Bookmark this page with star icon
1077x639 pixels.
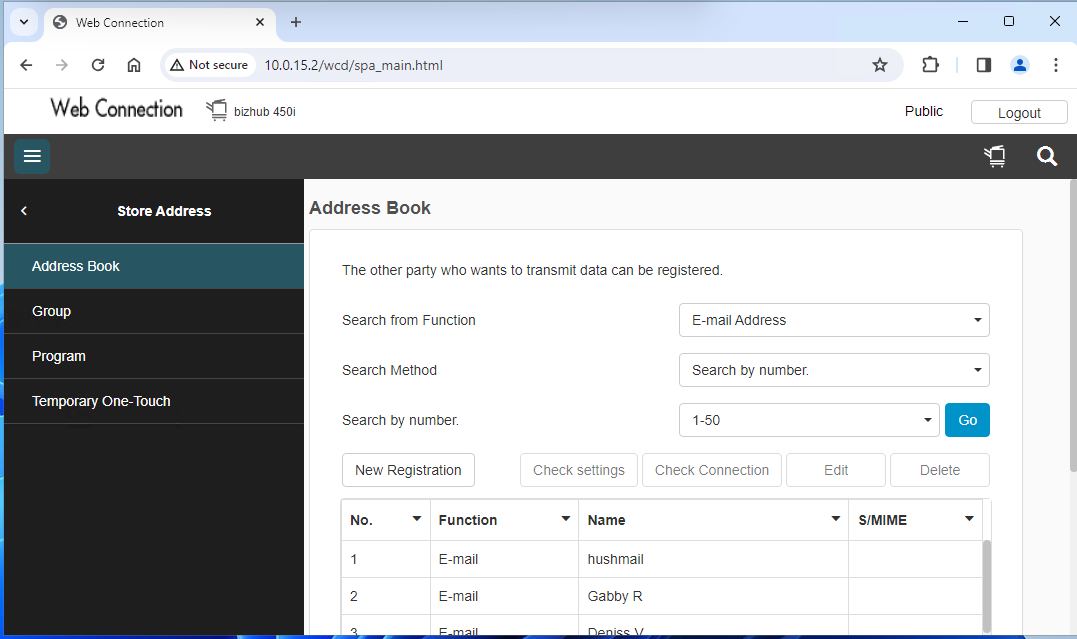[880, 65]
